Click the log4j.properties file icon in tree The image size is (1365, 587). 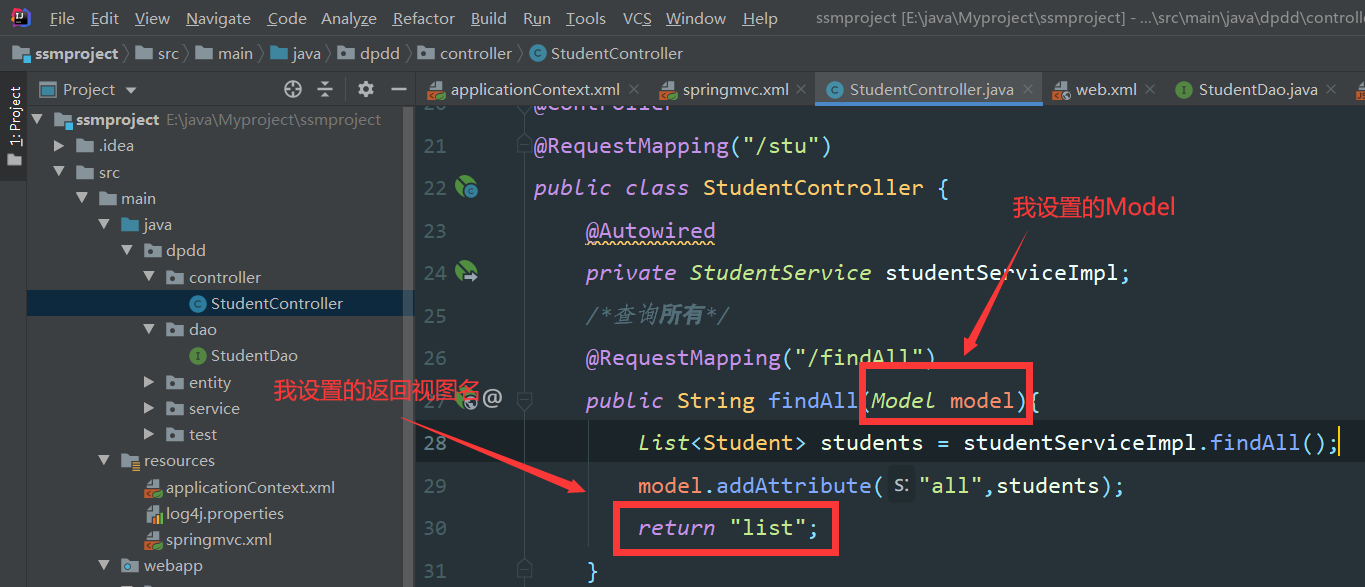coord(154,513)
